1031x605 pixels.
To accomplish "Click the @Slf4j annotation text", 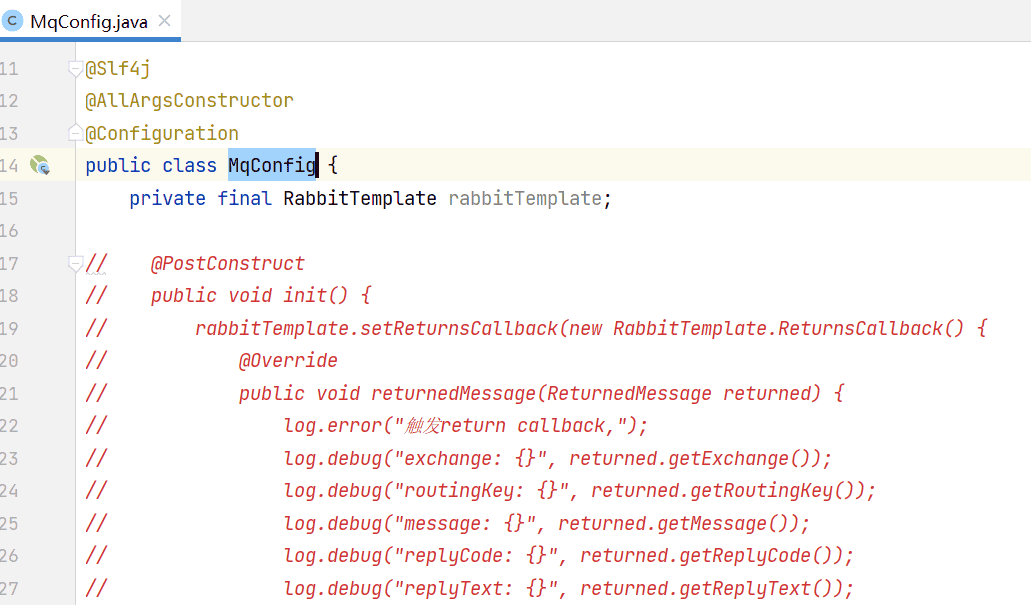I will 118,68.
